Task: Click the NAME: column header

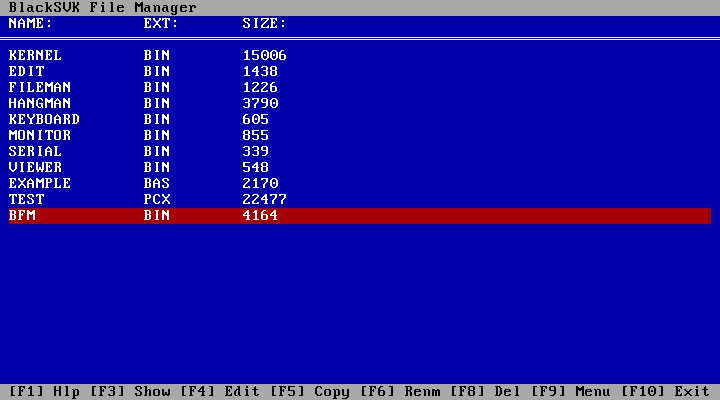Action: pos(31,23)
